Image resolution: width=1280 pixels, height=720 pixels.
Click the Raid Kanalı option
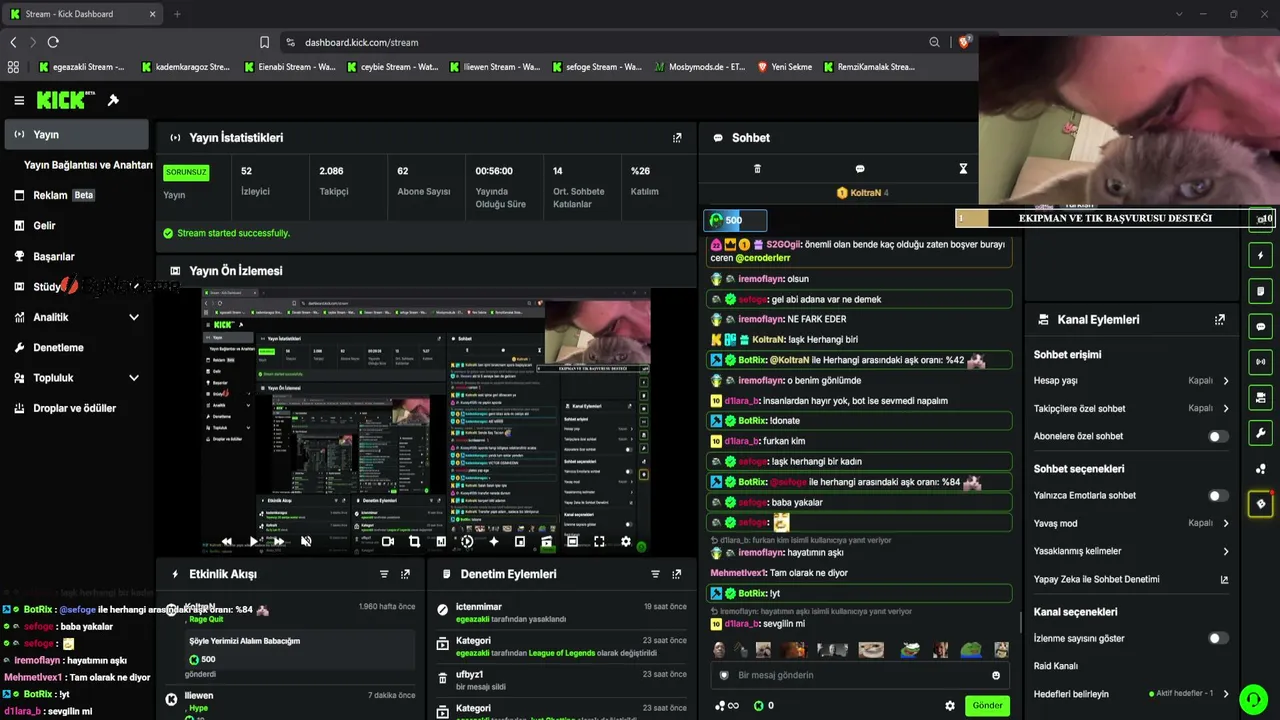(x=1056, y=666)
